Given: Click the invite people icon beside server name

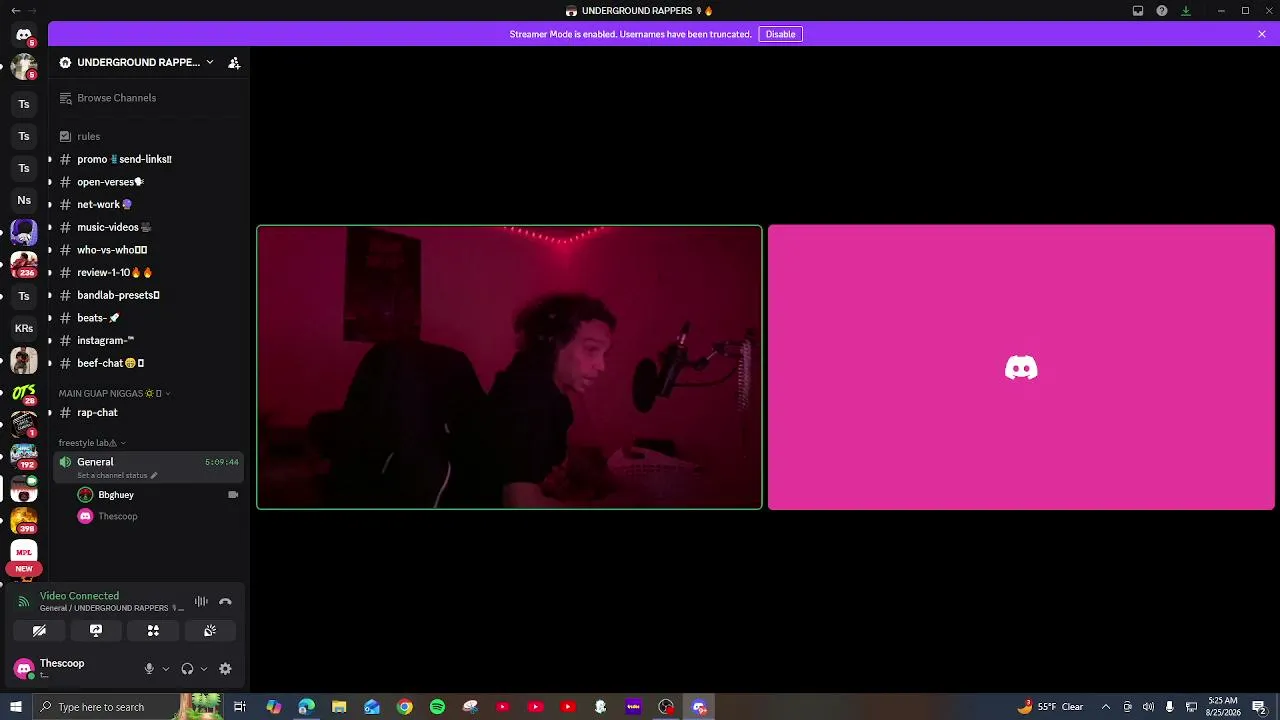Looking at the screenshot, I should pos(234,62).
